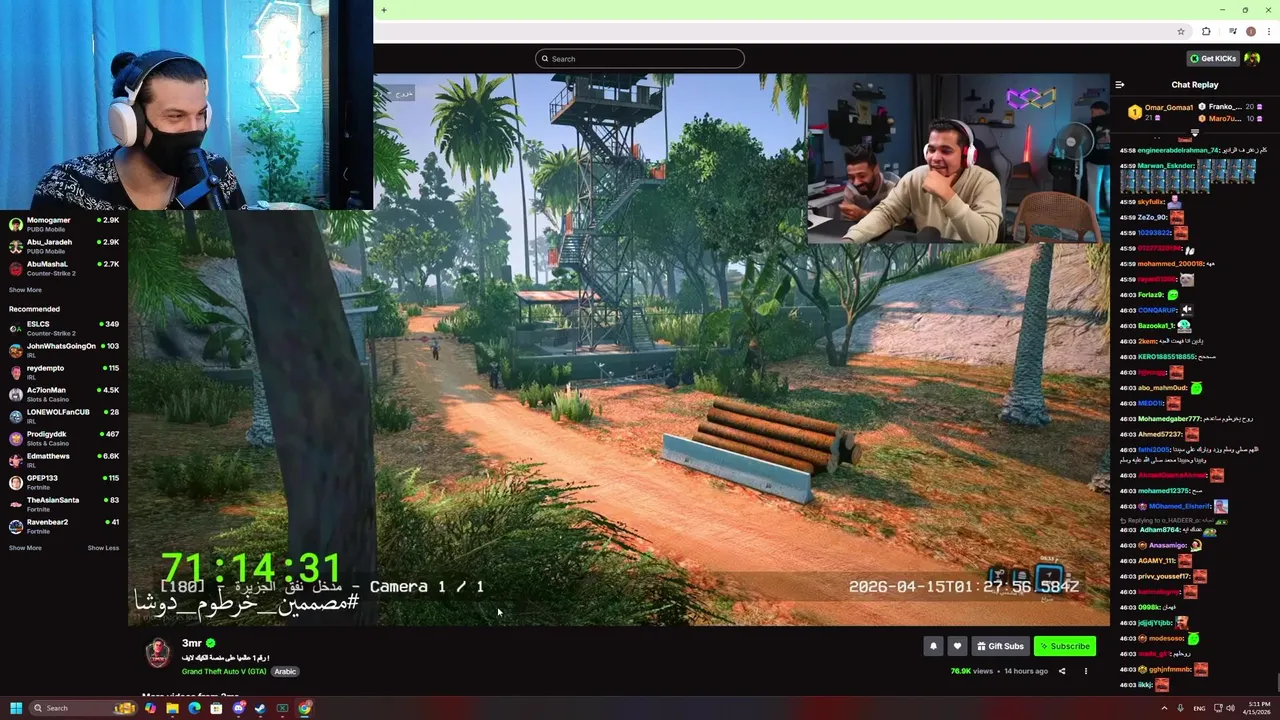Open File Explorer from the taskbar
The width and height of the screenshot is (1280, 720).
pyautogui.click(x=172, y=708)
